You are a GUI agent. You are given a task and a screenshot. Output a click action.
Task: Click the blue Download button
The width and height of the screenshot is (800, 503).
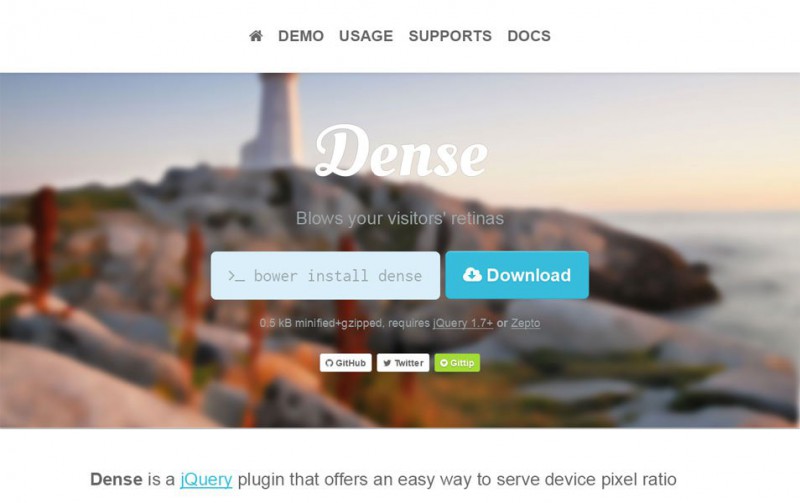(x=517, y=275)
